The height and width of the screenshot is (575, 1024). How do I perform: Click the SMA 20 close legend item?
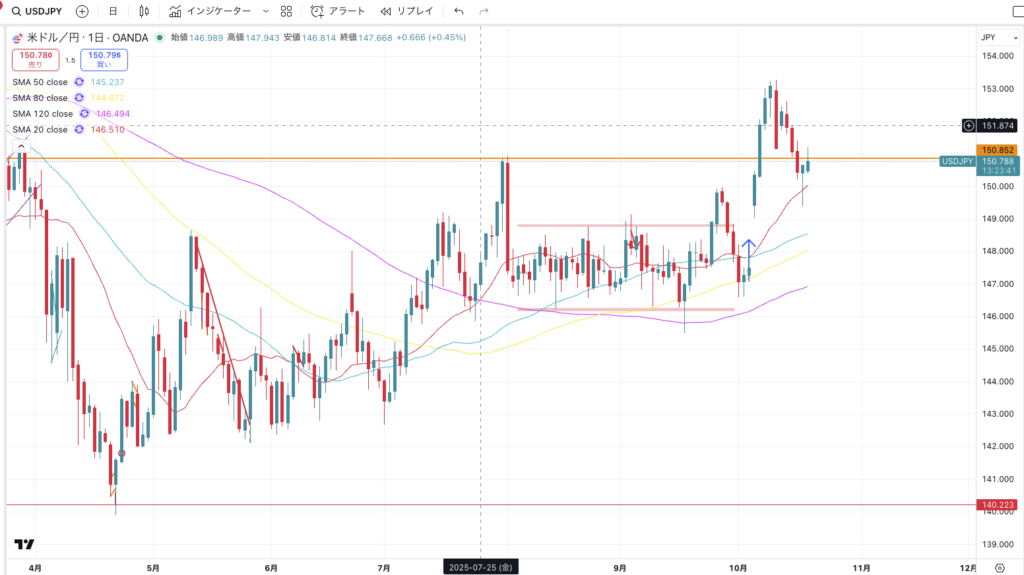pyautogui.click(x=40, y=130)
